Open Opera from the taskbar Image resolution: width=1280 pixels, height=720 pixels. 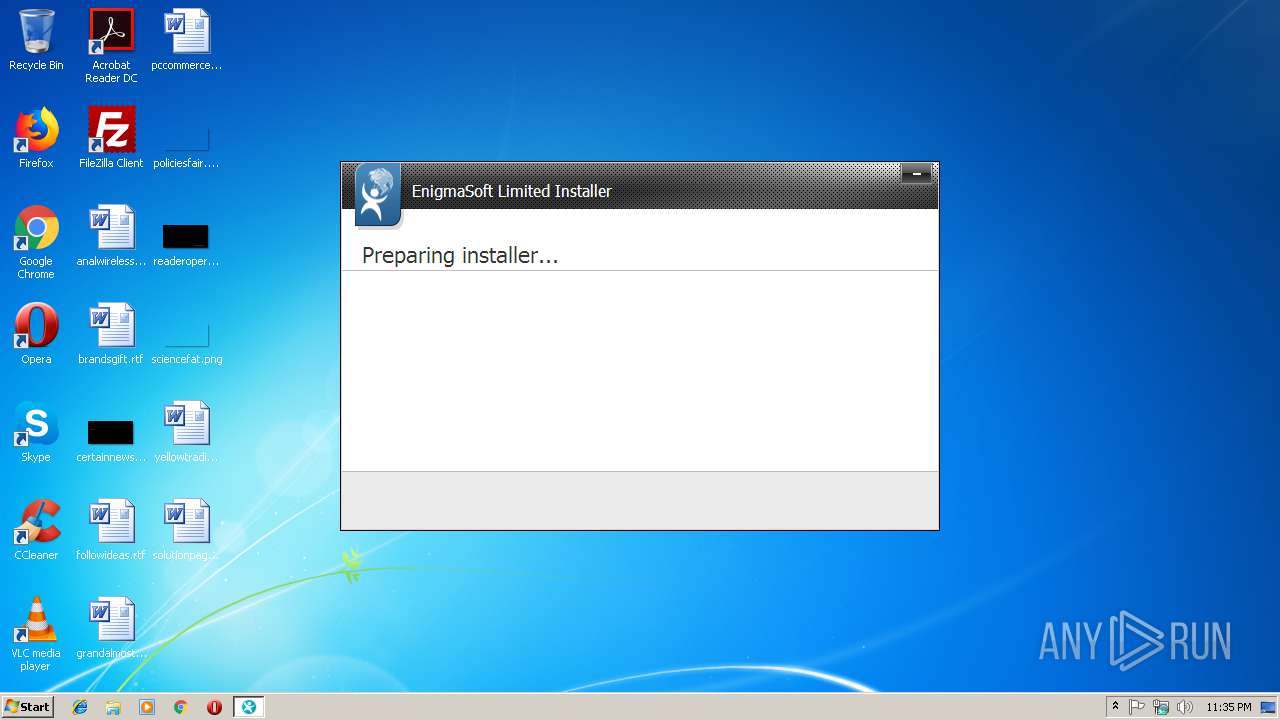[x=214, y=707]
